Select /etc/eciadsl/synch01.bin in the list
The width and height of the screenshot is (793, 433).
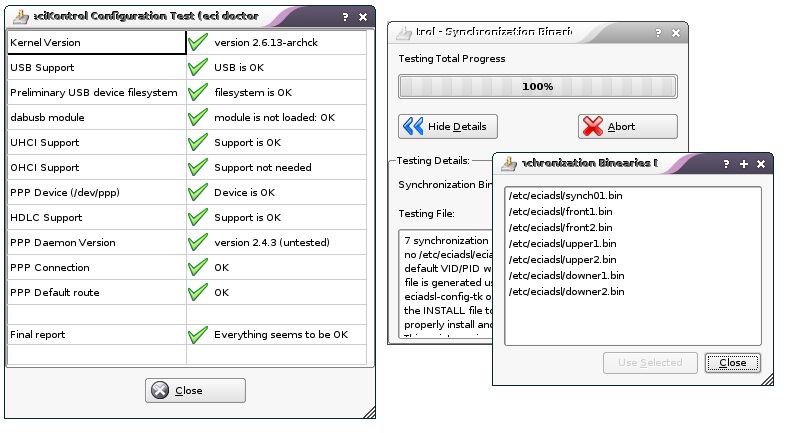click(565, 196)
